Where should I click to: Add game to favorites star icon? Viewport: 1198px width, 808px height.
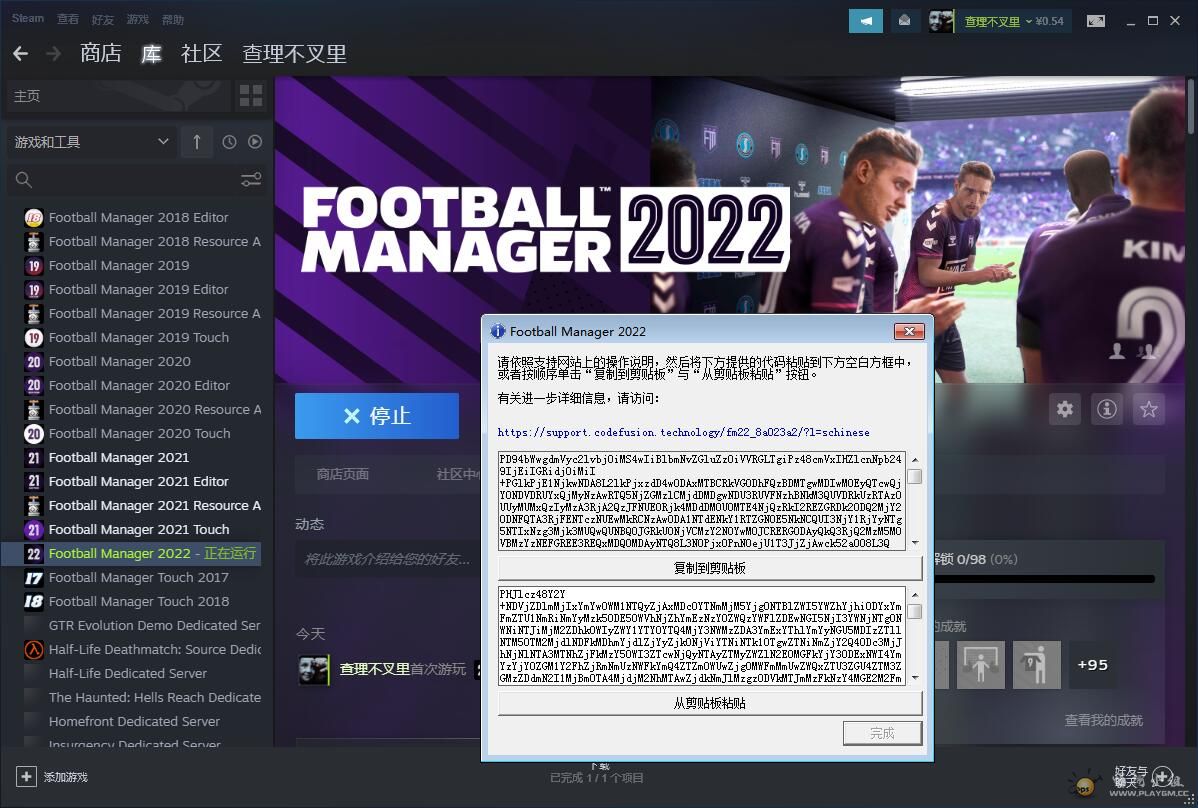tap(1148, 409)
